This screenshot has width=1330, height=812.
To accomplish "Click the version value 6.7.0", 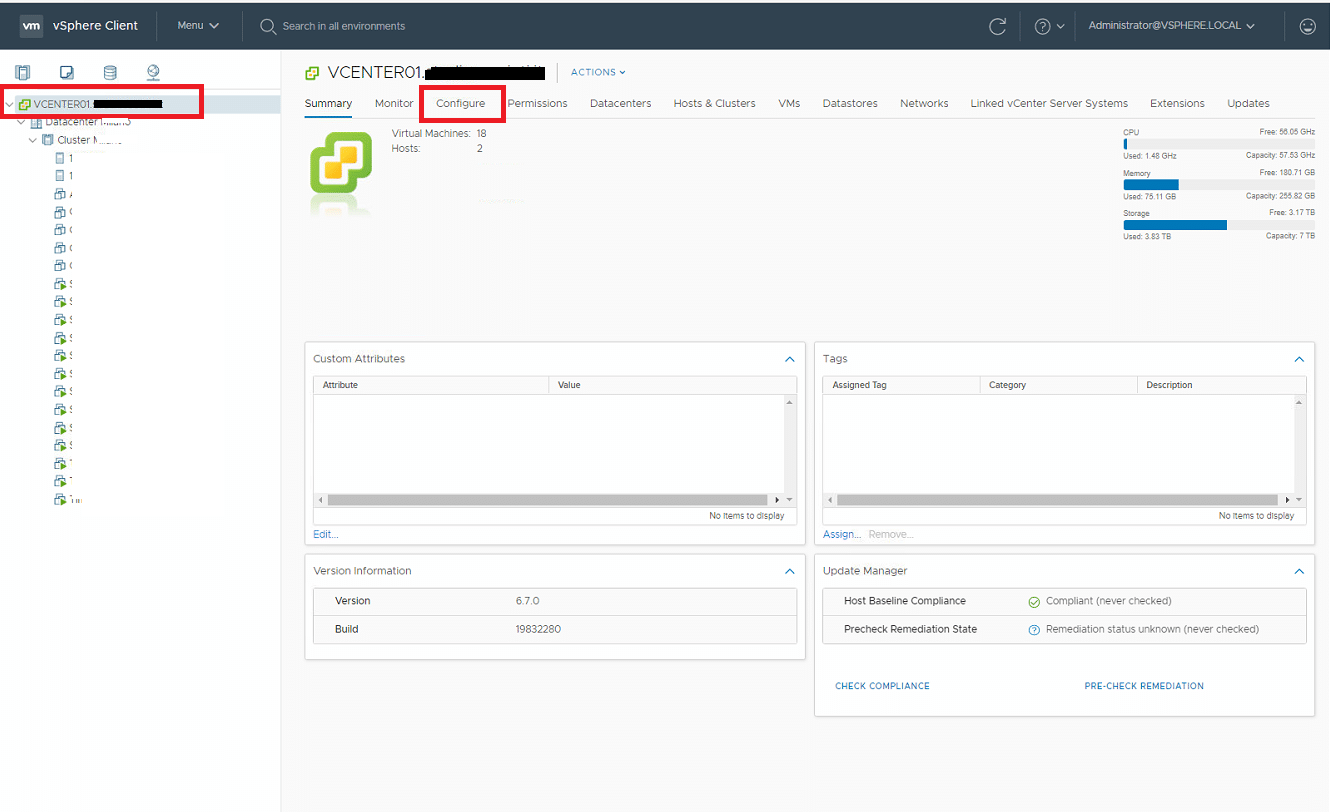I will (x=528, y=602).
